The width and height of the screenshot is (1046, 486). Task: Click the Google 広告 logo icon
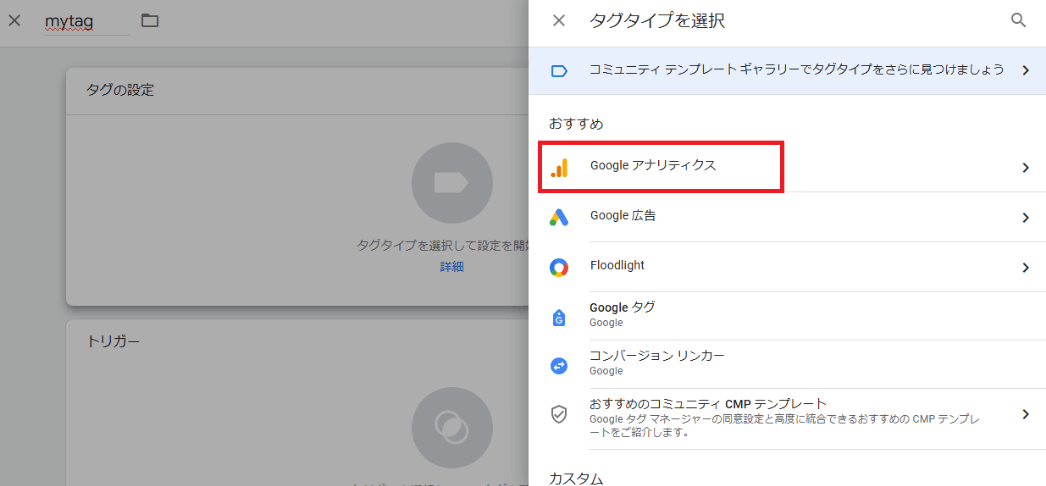point(559,217)
